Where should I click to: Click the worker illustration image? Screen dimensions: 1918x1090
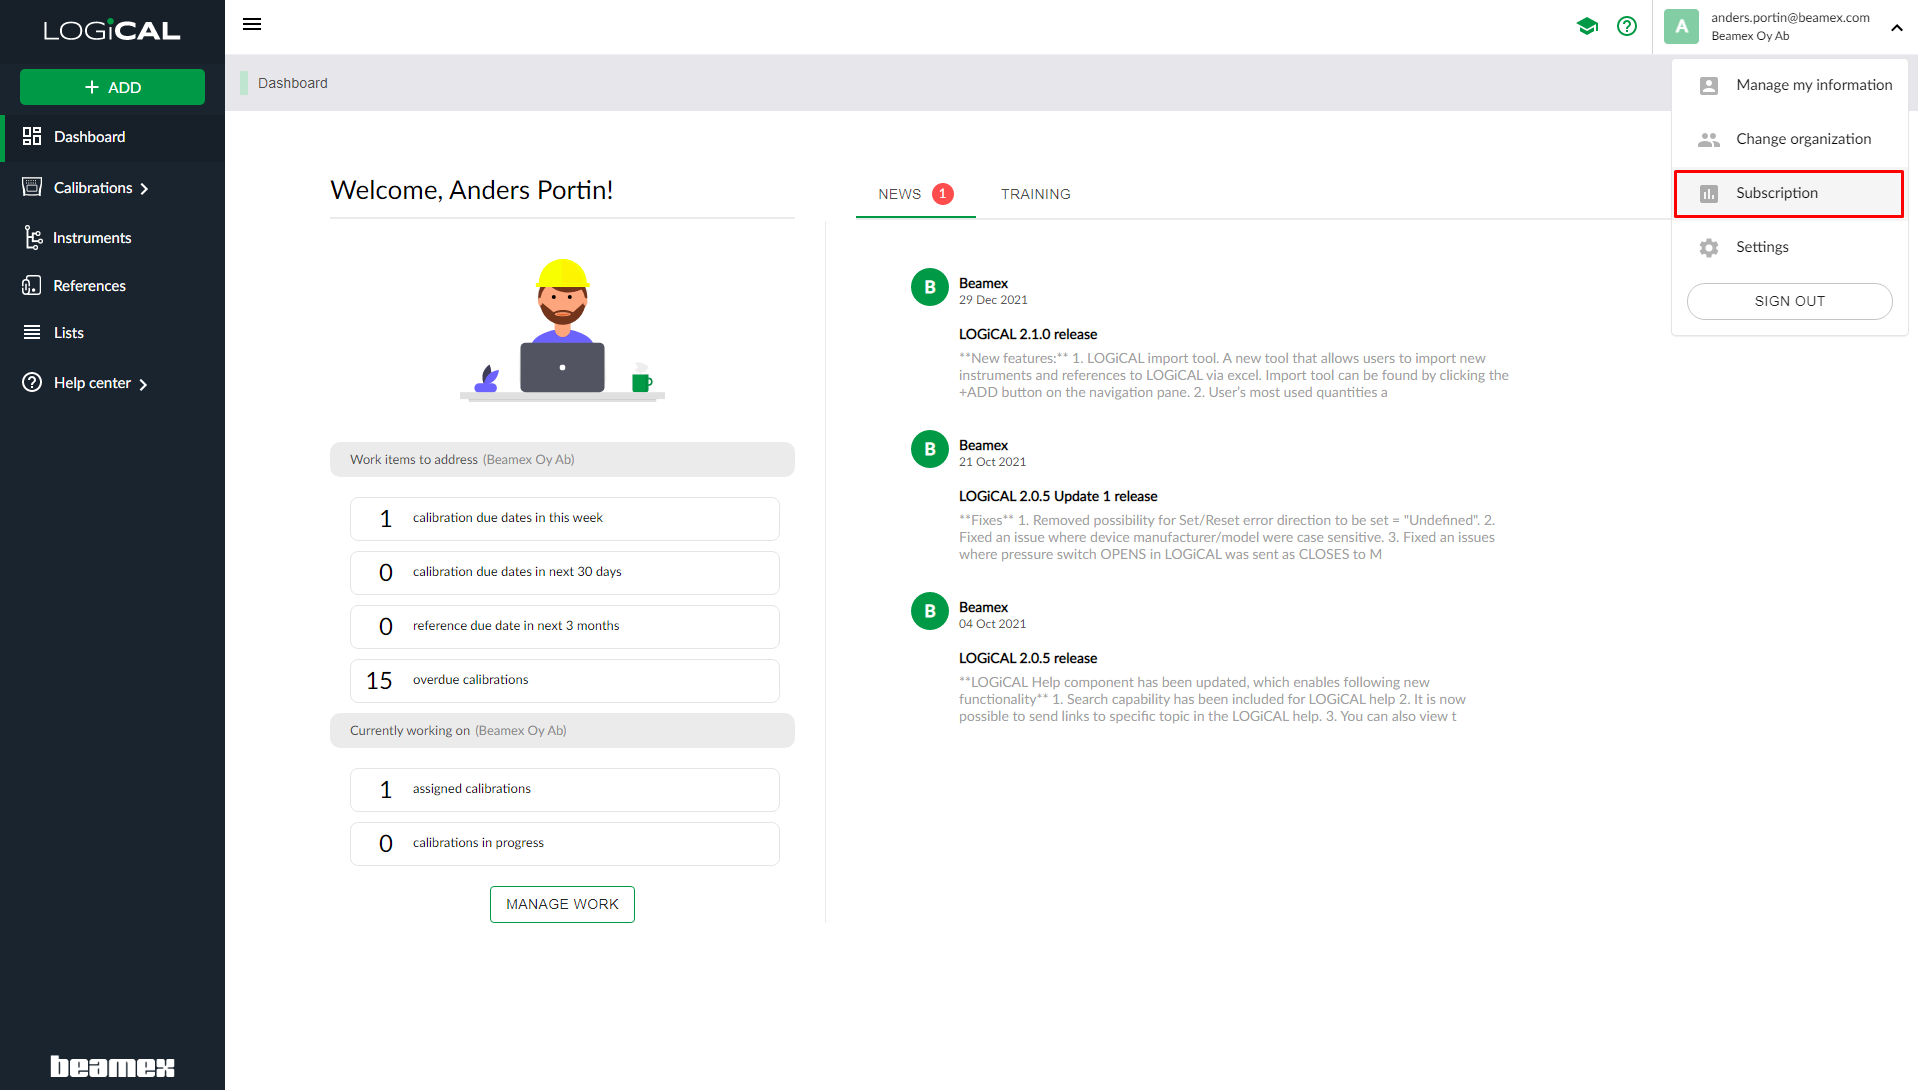562,330
